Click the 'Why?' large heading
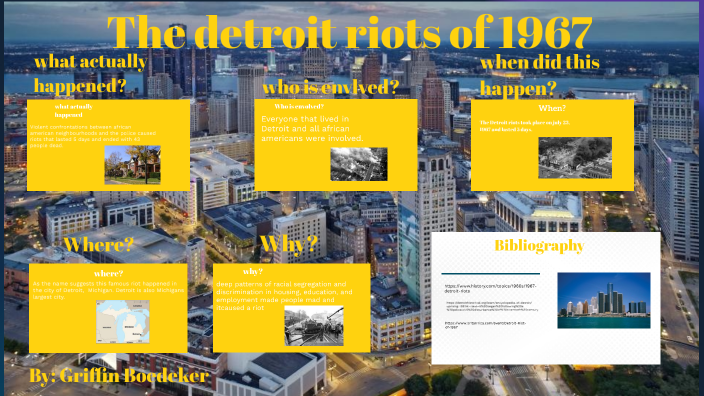Viewport: 704px width, 396px height. (289, 244)
